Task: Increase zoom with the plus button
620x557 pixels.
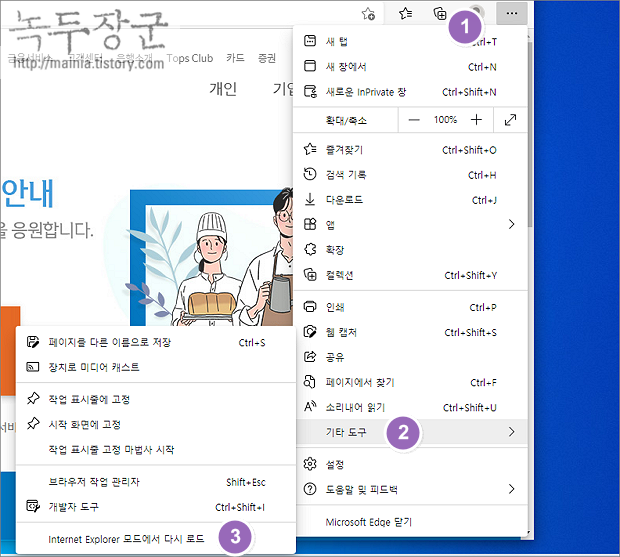Action: [476, 119]
